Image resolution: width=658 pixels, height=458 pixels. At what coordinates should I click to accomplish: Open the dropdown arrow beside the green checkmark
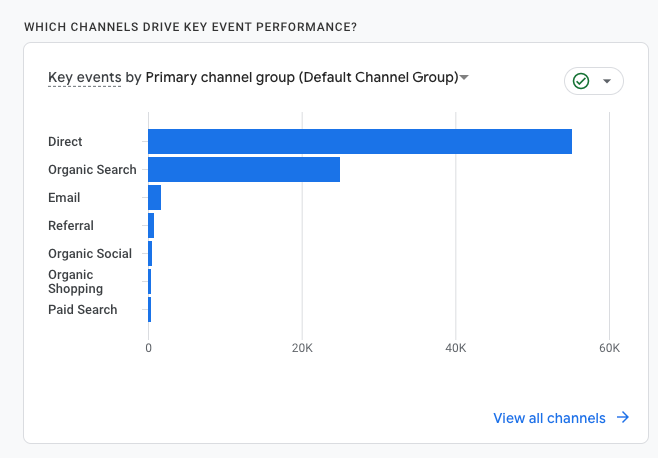click(x=607, y=81)
